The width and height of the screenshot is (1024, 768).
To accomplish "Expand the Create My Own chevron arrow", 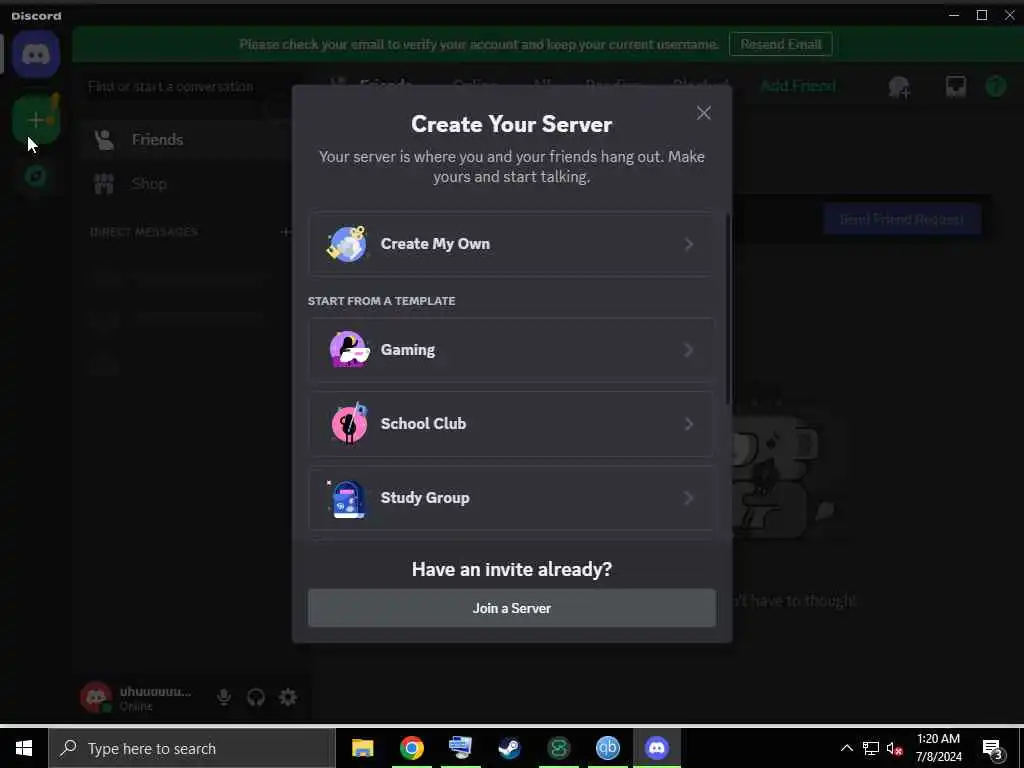I will click(x=688, y=244).
